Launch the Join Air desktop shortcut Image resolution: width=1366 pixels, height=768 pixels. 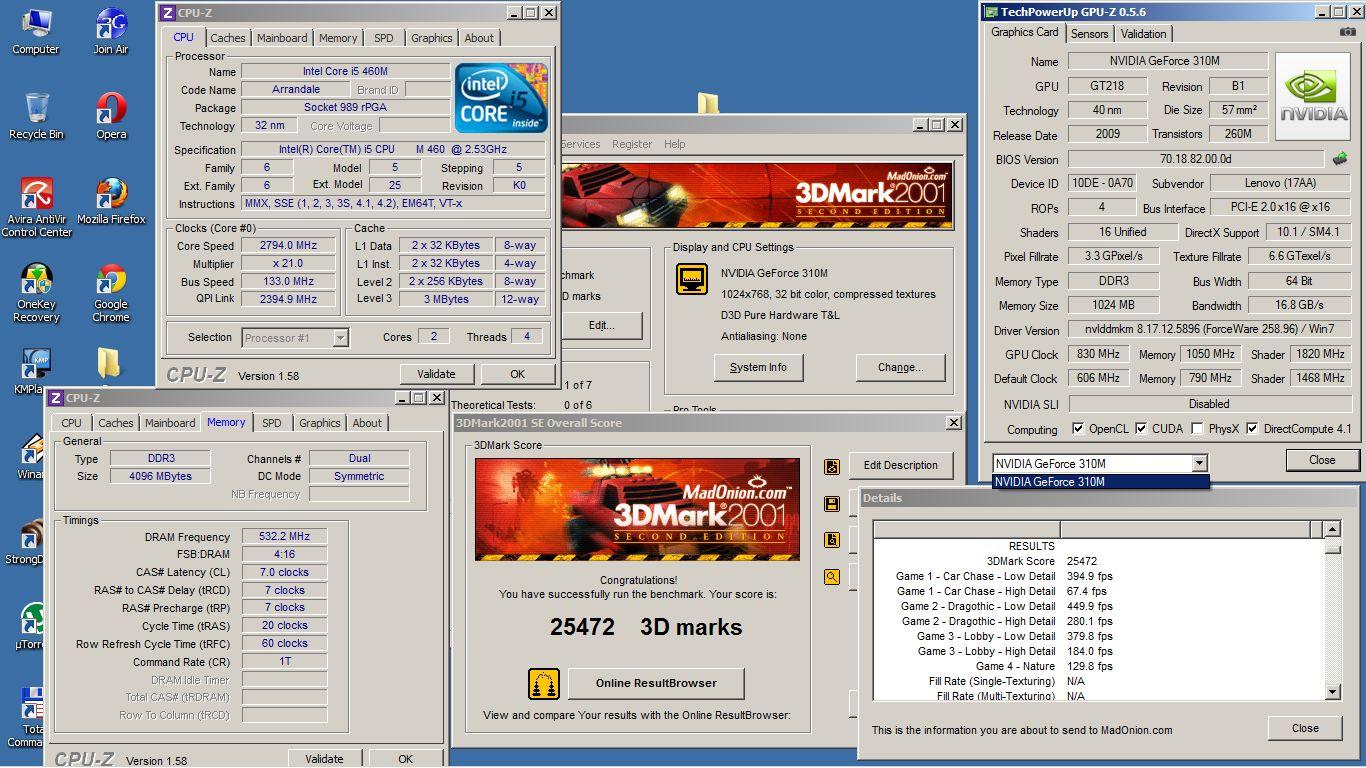111,30
